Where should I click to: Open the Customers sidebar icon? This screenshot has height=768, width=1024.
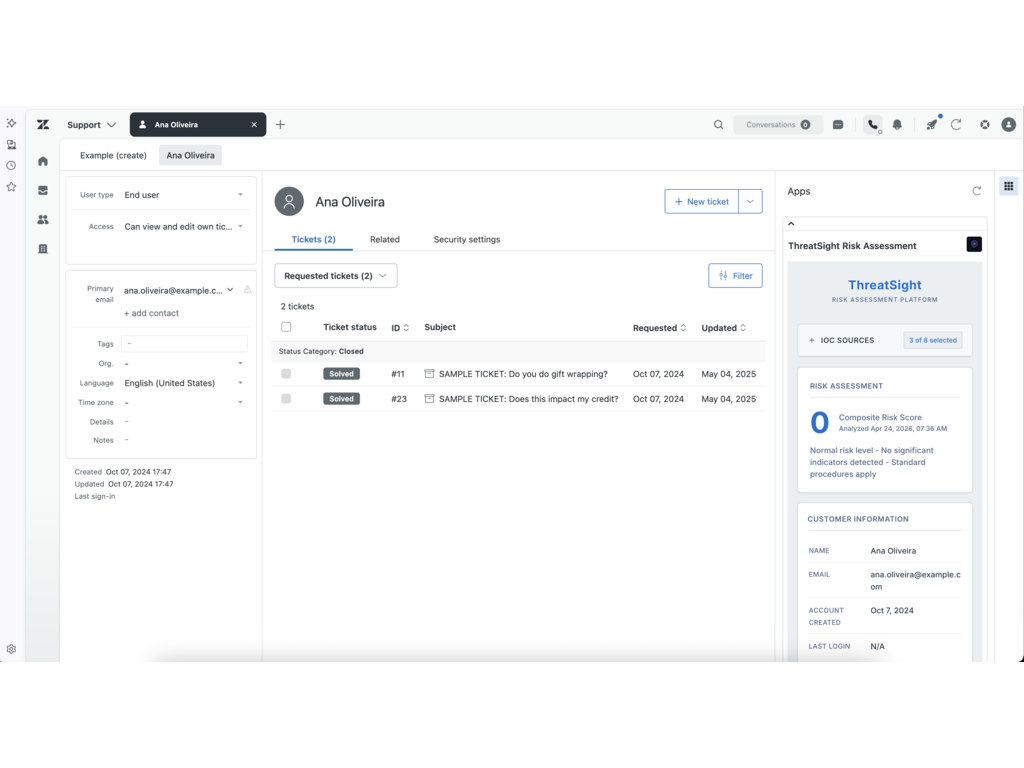tap(43, 220)
